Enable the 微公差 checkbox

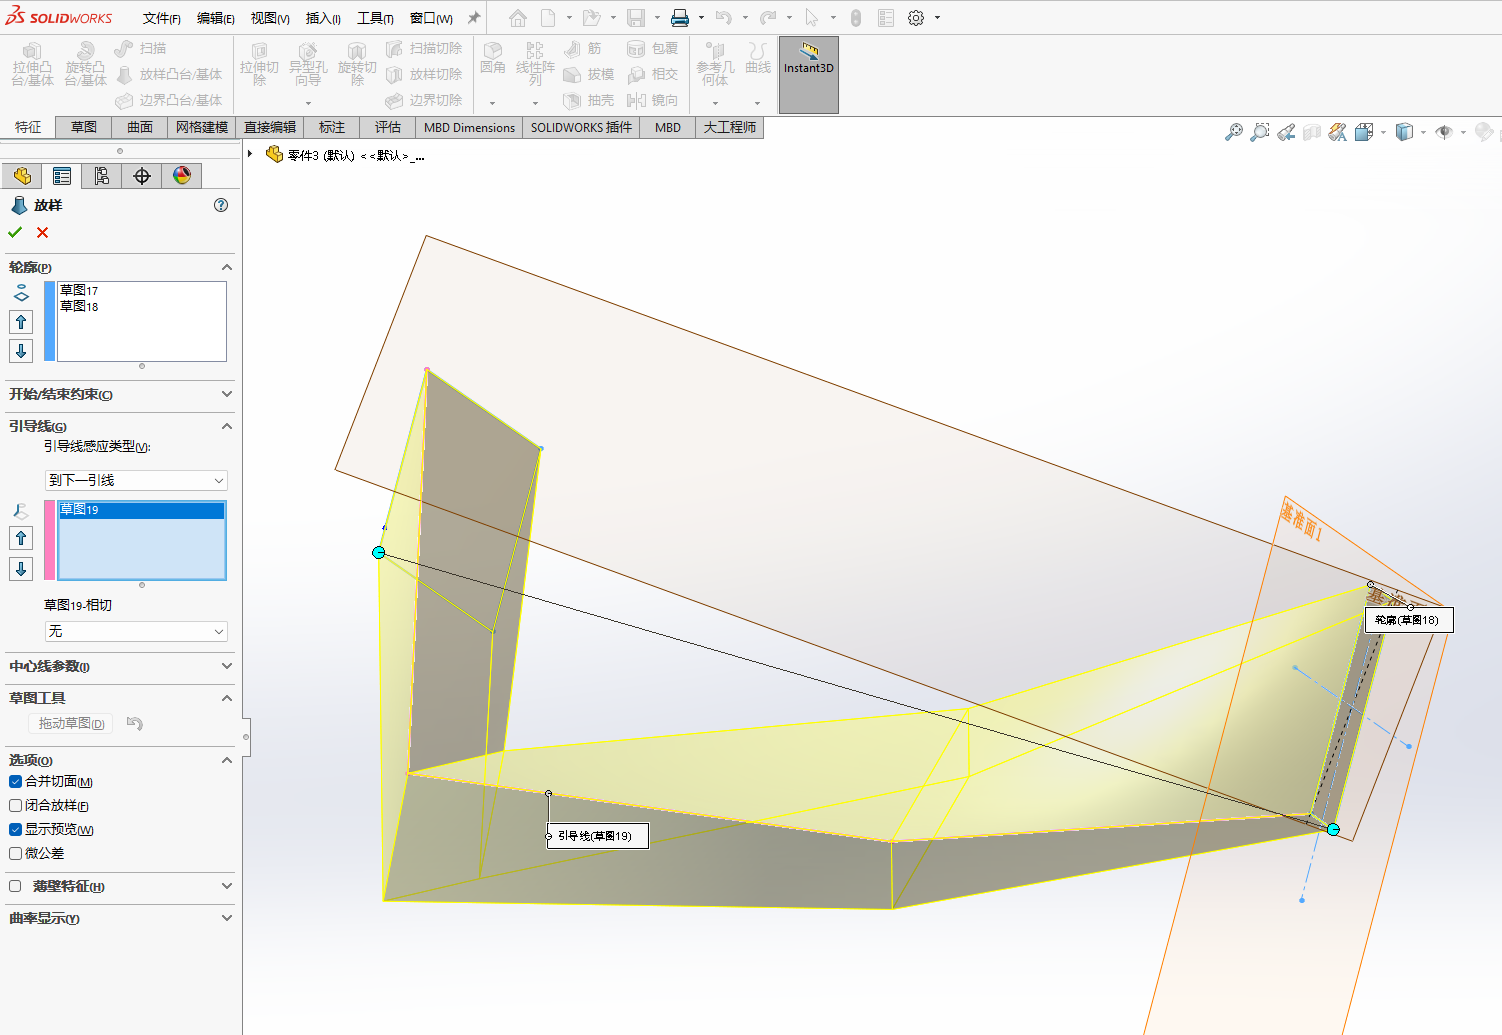[x=16, y=854]
